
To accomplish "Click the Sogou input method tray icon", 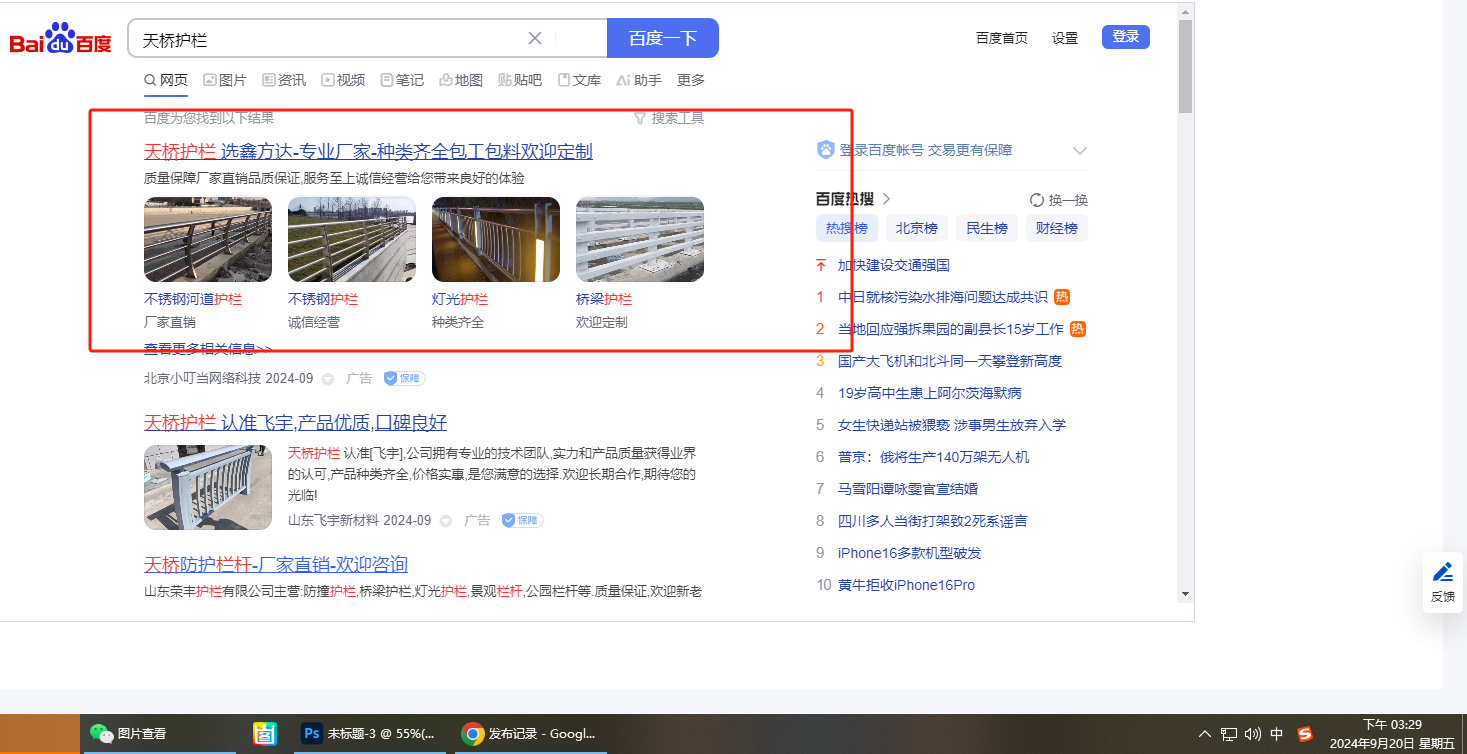I will click(1305, 734).
